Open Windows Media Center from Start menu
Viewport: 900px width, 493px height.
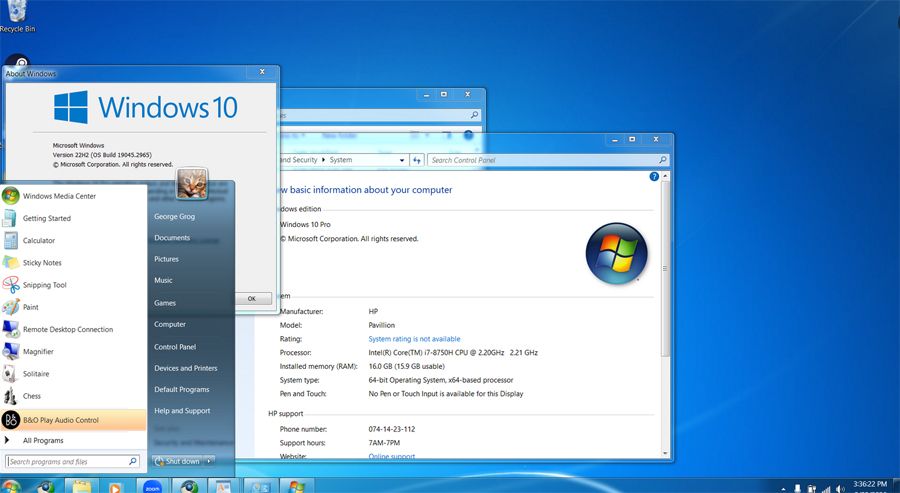pyautogui.click(x=73, y=196)
